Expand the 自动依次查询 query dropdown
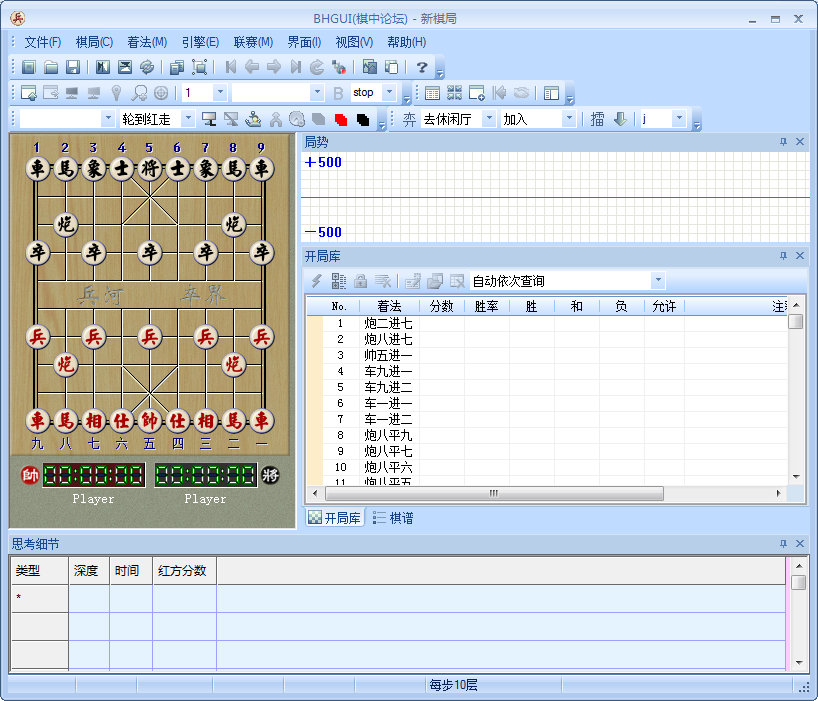This screenshot has height=701, width=818. tap(658, 281)
